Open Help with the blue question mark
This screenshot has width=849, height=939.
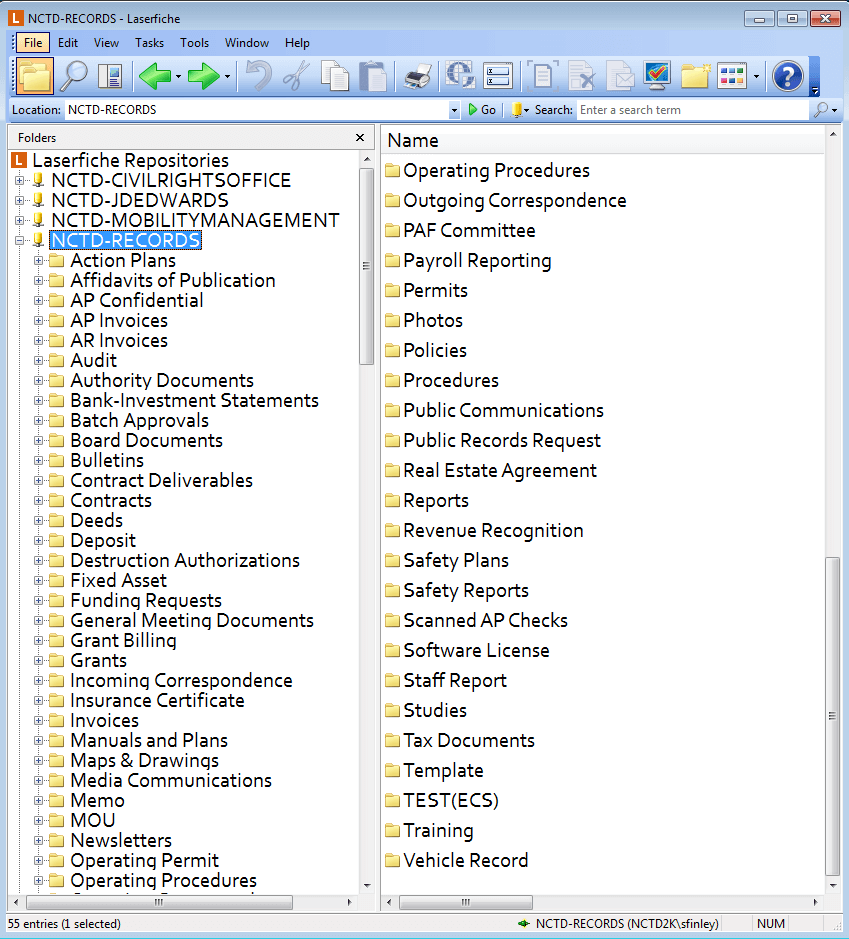click(788, 76)
